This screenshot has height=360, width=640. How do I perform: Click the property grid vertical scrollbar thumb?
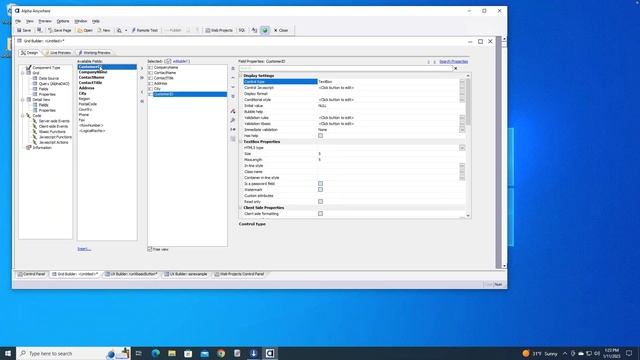click(468, 102)
